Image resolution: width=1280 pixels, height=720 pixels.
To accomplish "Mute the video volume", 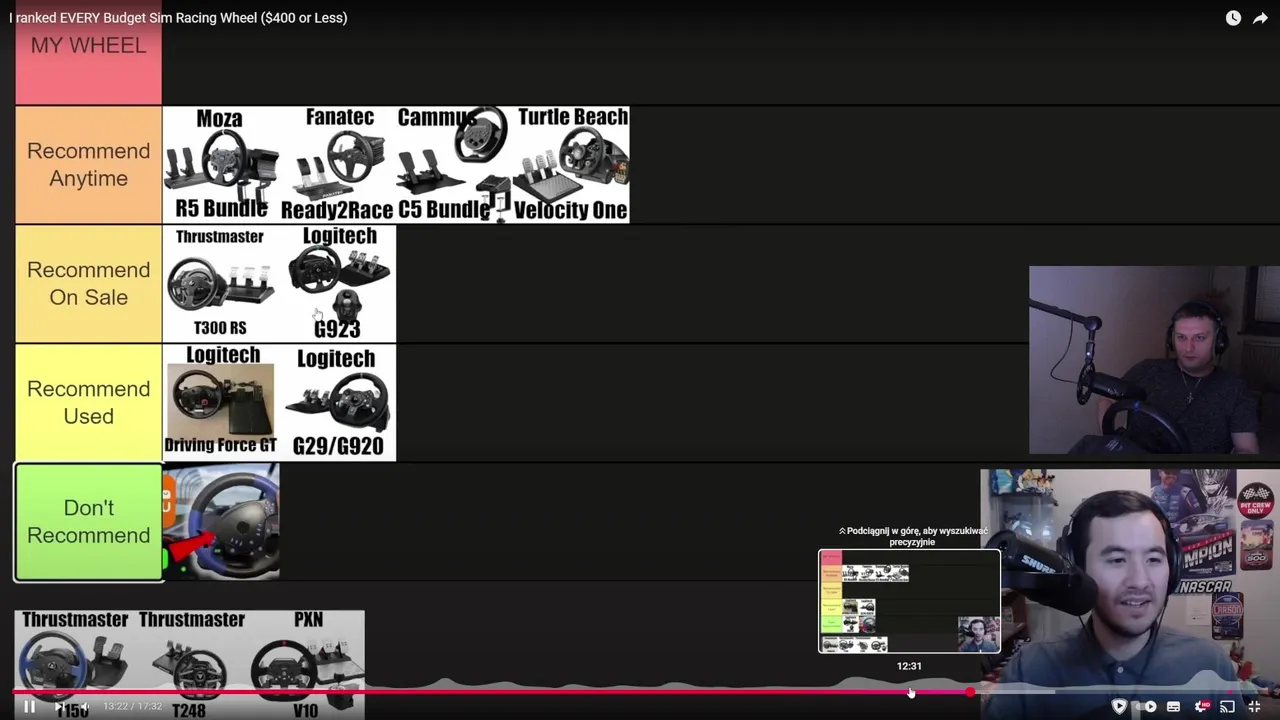I will pyautogui.click(x=84, y=707).
